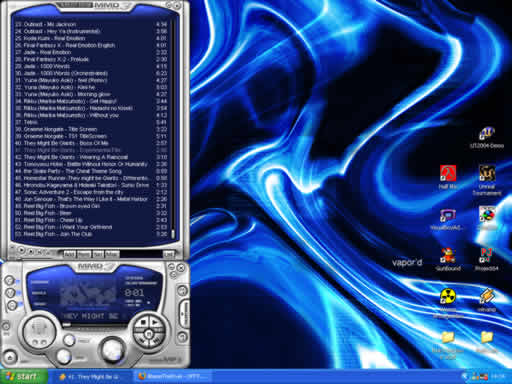Click the playlist Misc button

112,254
